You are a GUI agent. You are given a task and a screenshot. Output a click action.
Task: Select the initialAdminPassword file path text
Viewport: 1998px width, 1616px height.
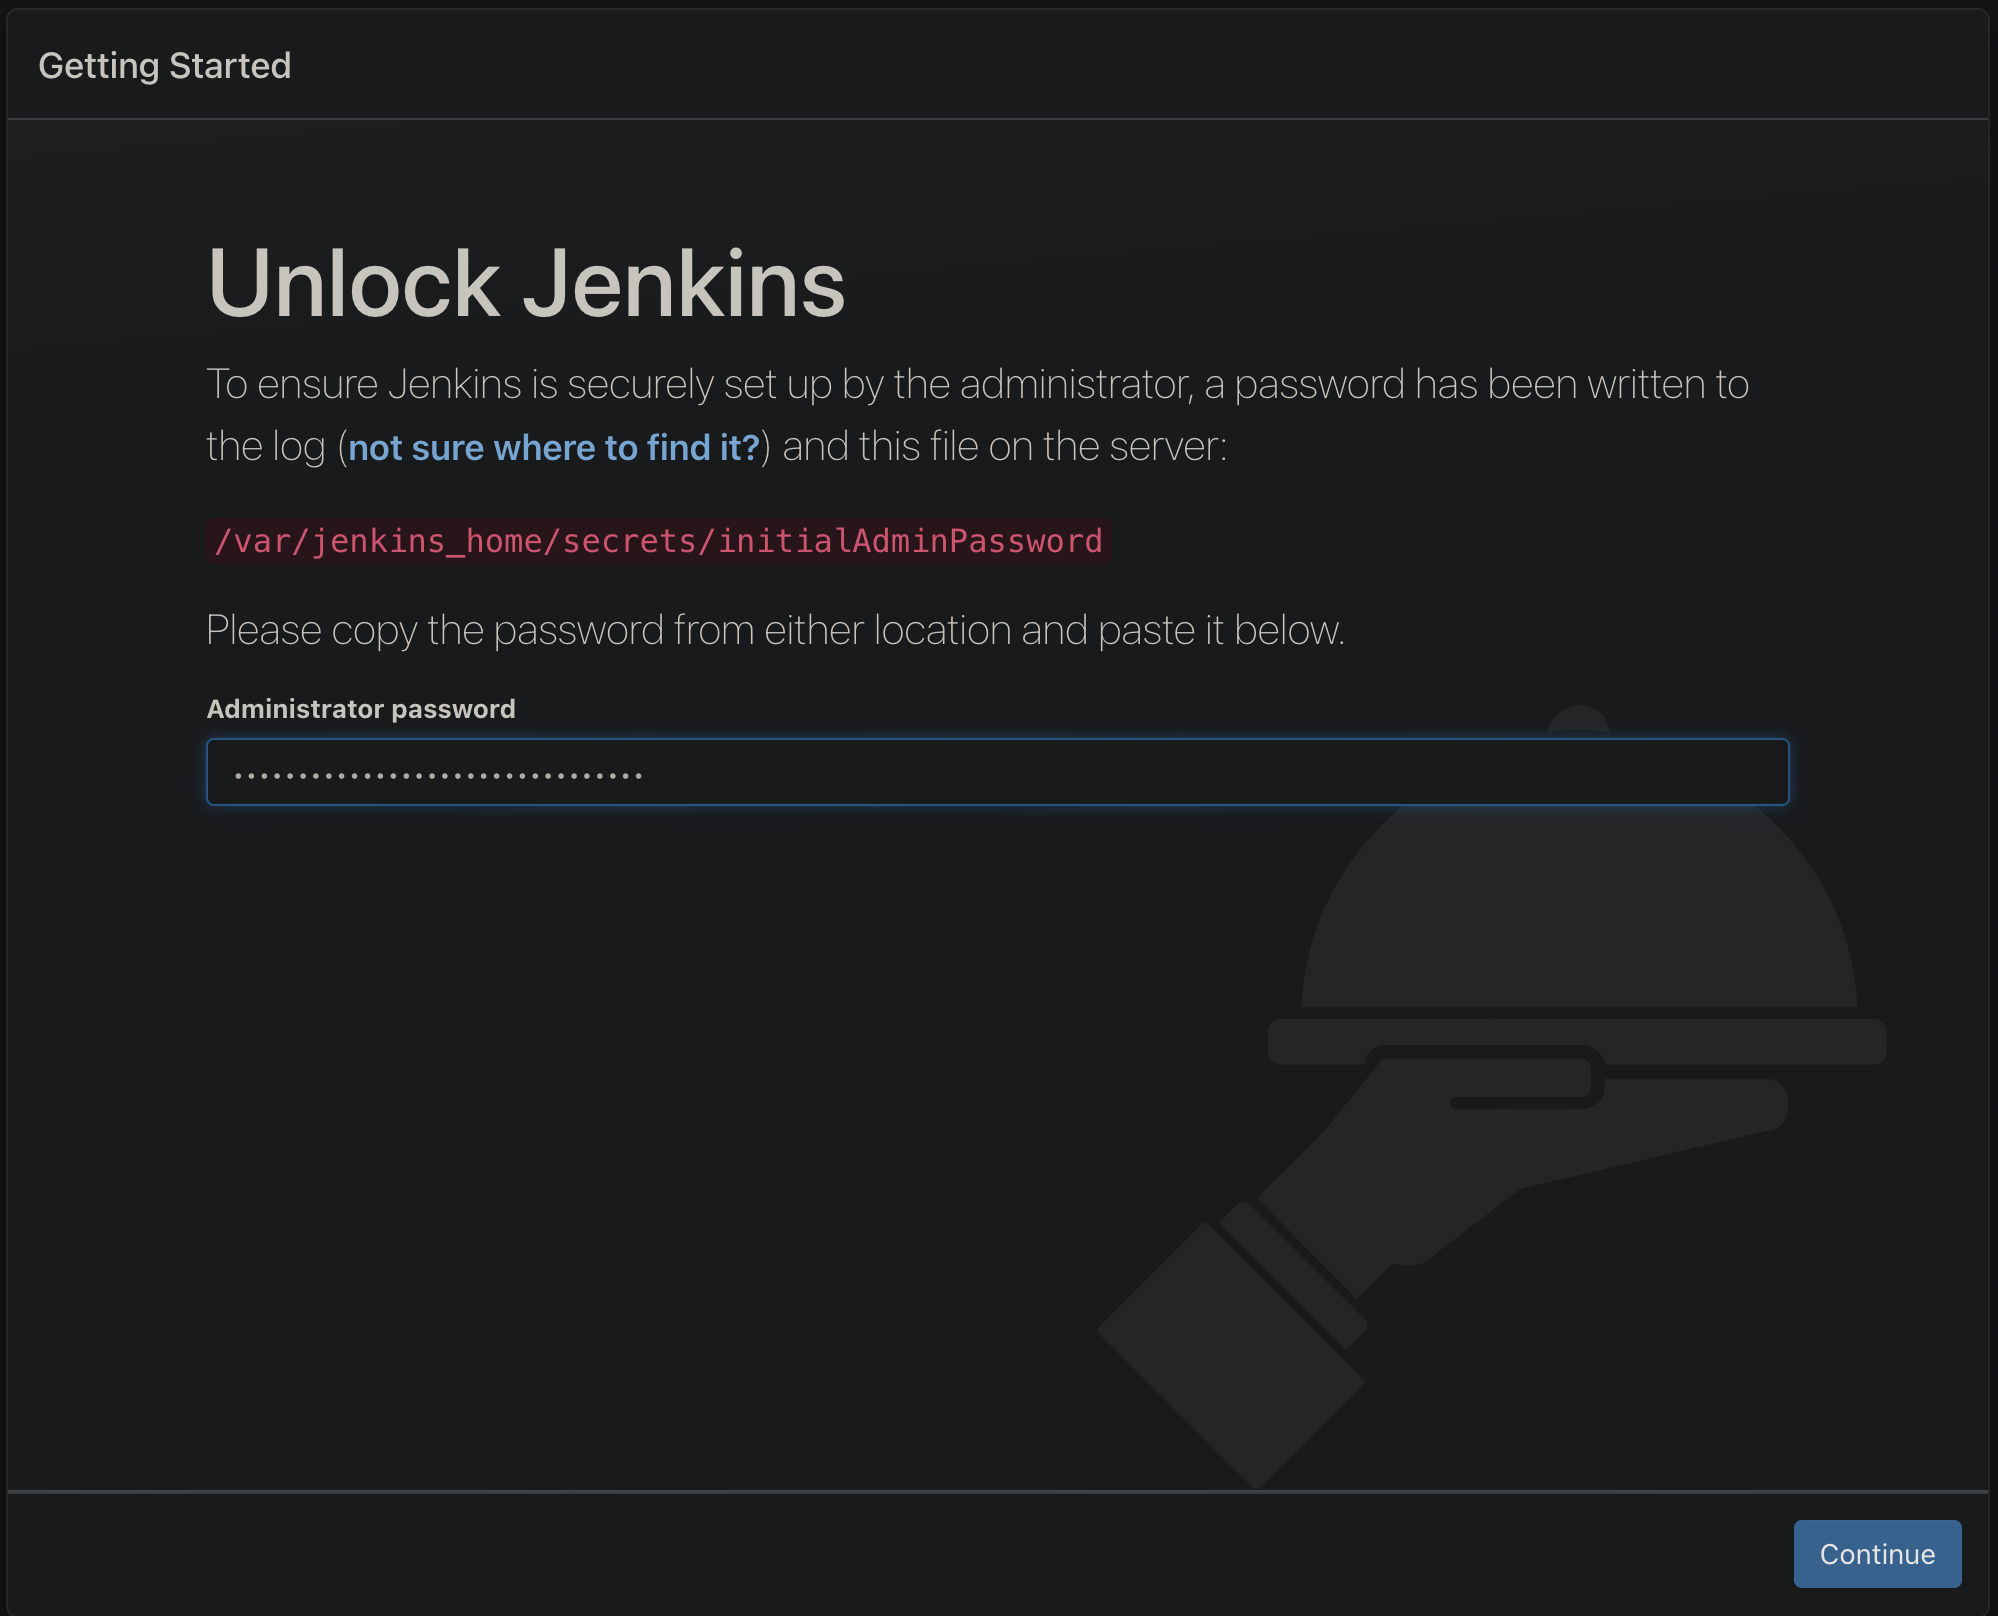click(x=658, y=541)
